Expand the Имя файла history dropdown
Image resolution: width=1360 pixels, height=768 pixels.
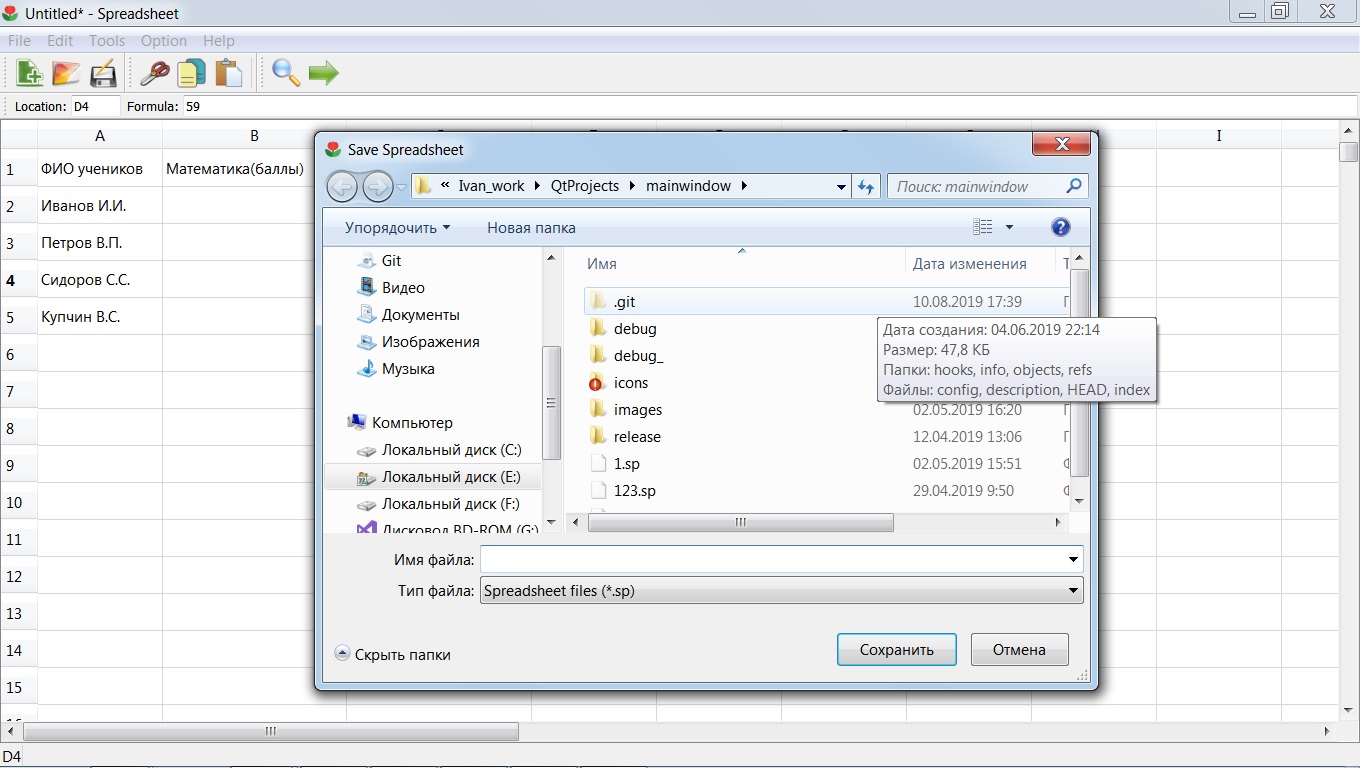coord(1073,559)
